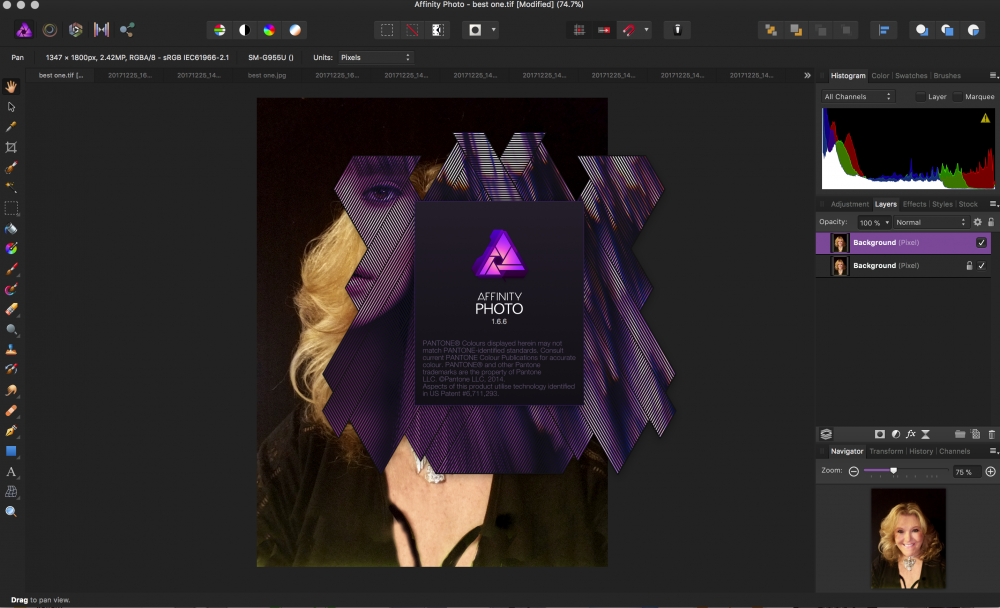Screen dimensions: 1000x608
Task: Click the zoom-in plus button in Navigator
Action: (990, 470)
